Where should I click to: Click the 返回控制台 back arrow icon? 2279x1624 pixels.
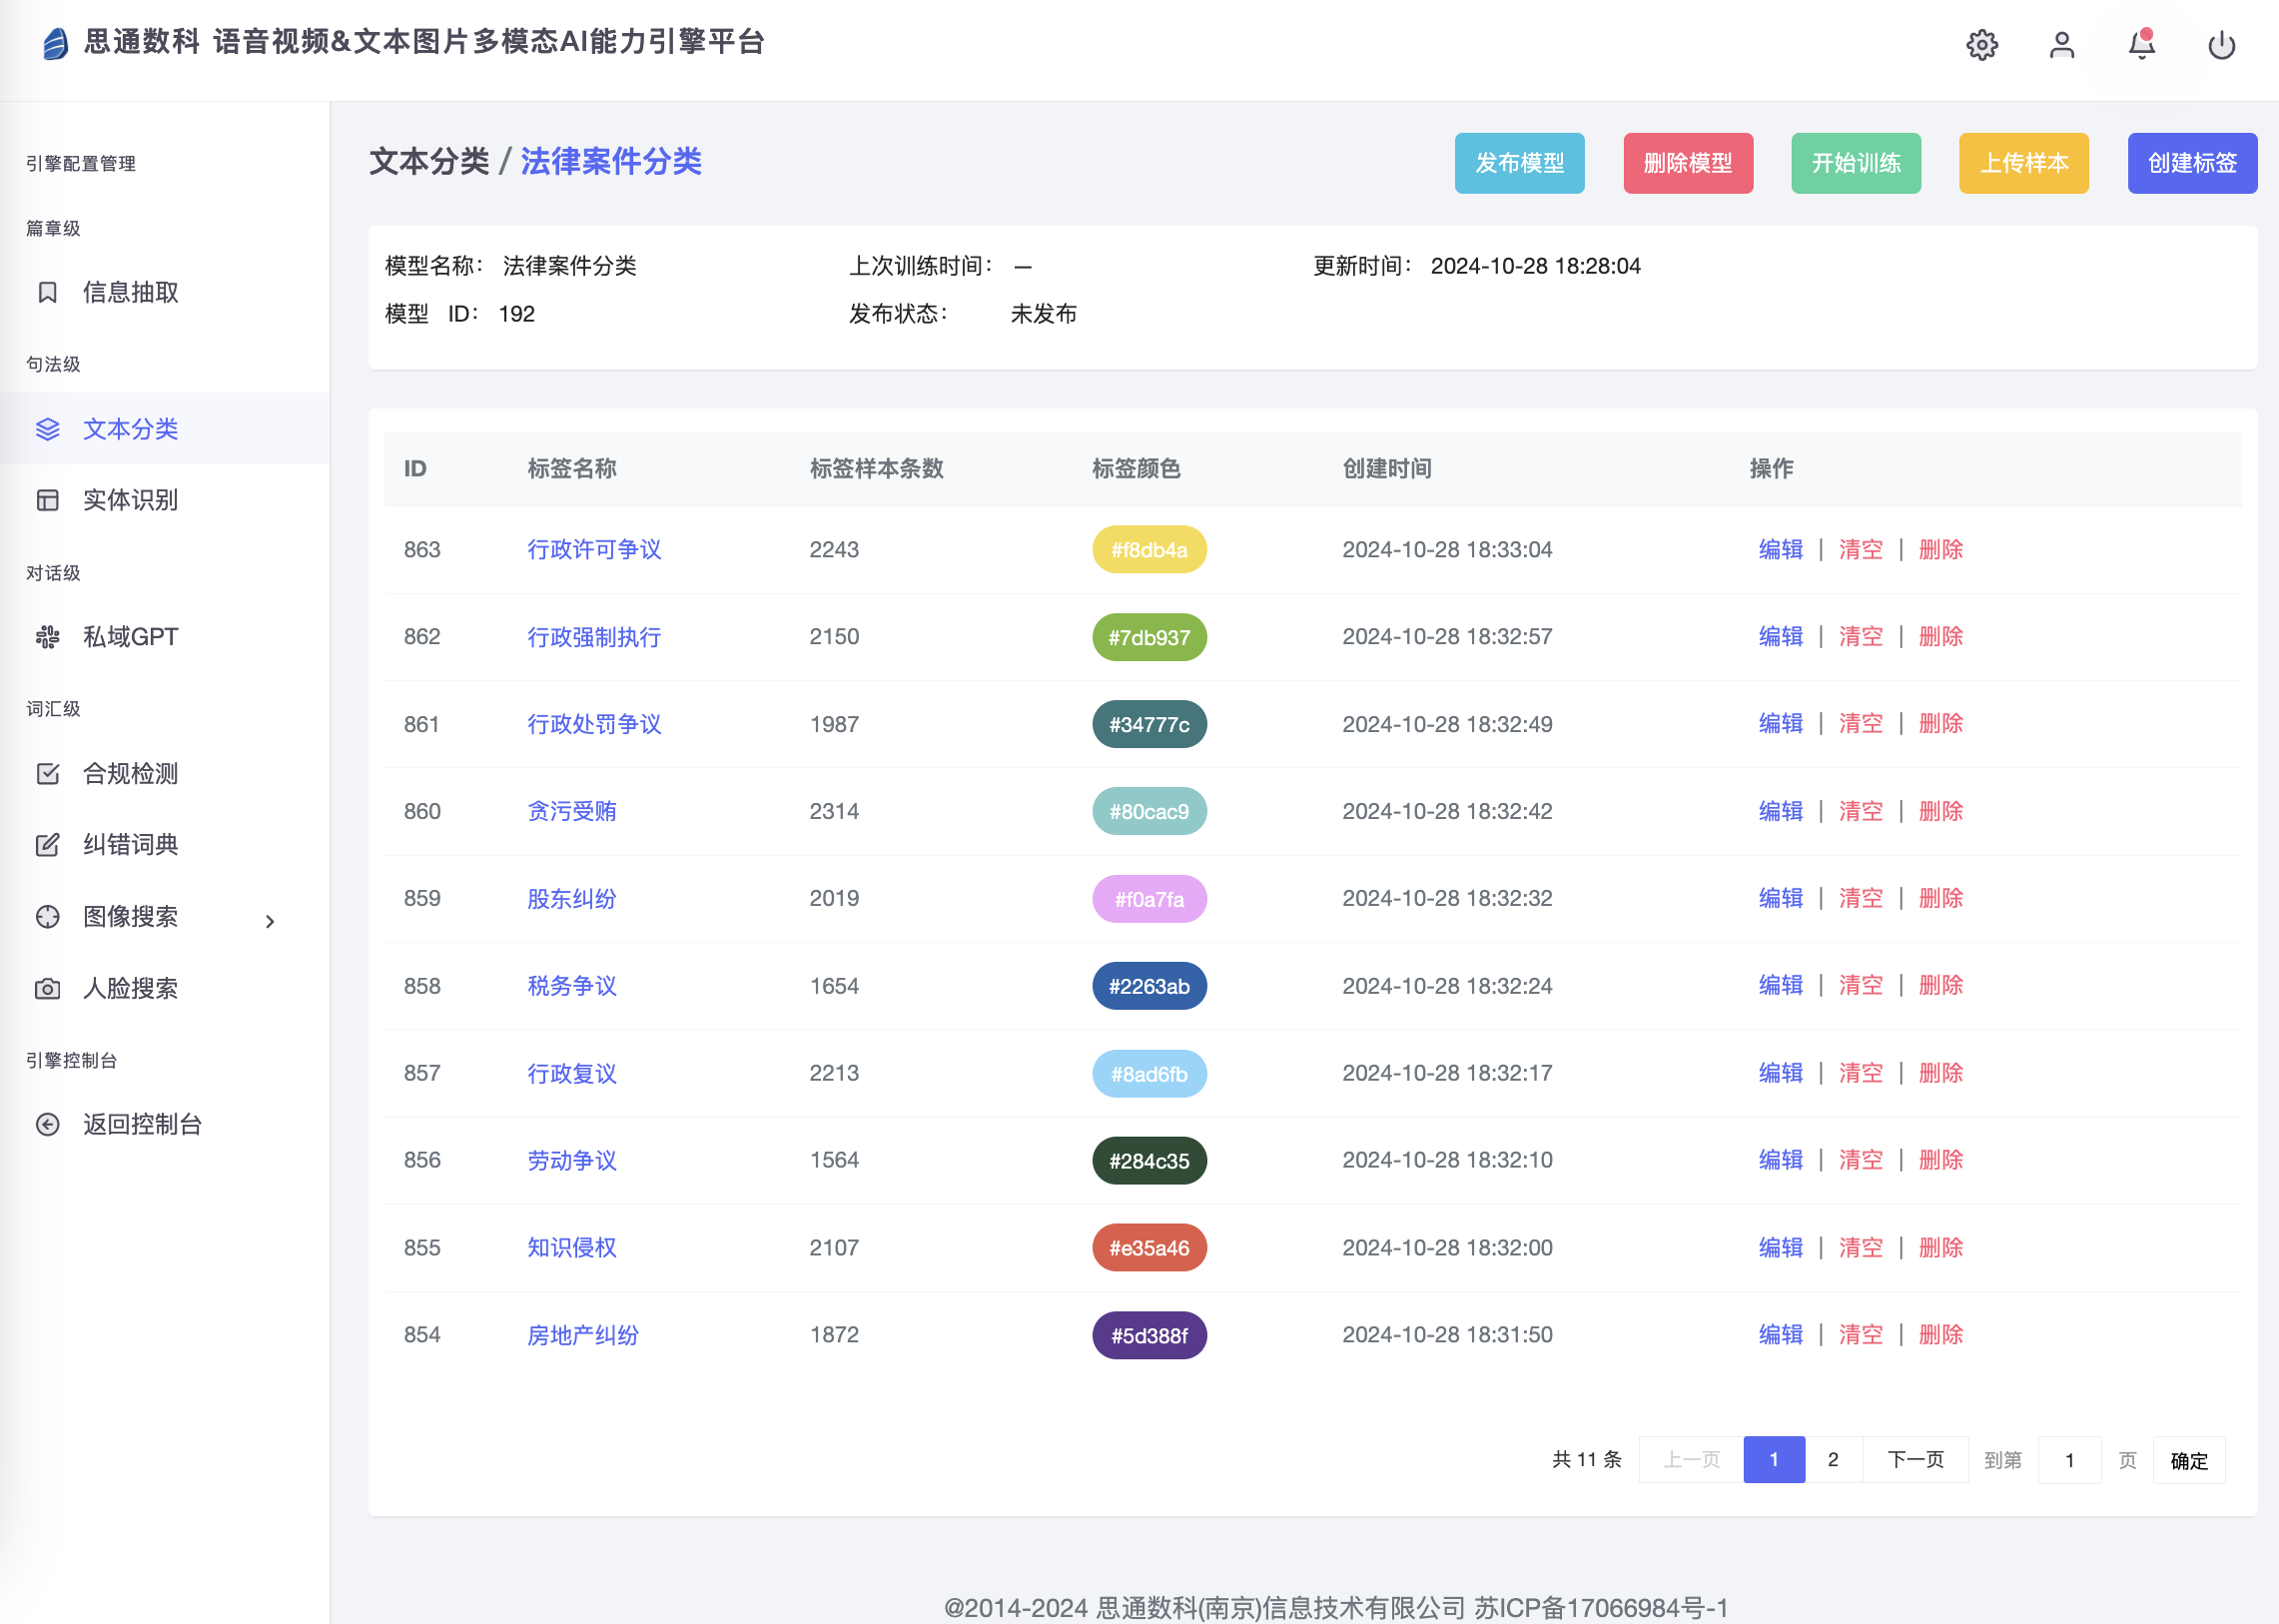[x=48, y=1124]
